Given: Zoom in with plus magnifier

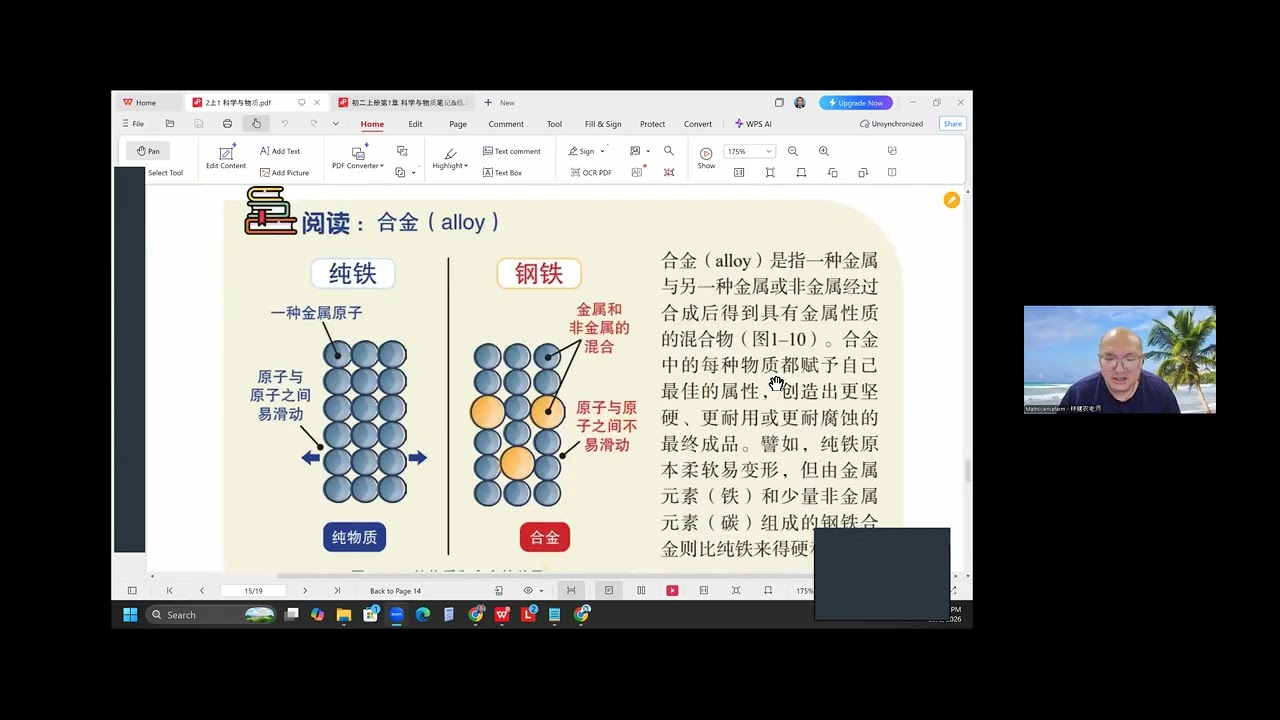Looking at the screenshot, I should click(x=824, y=151).
